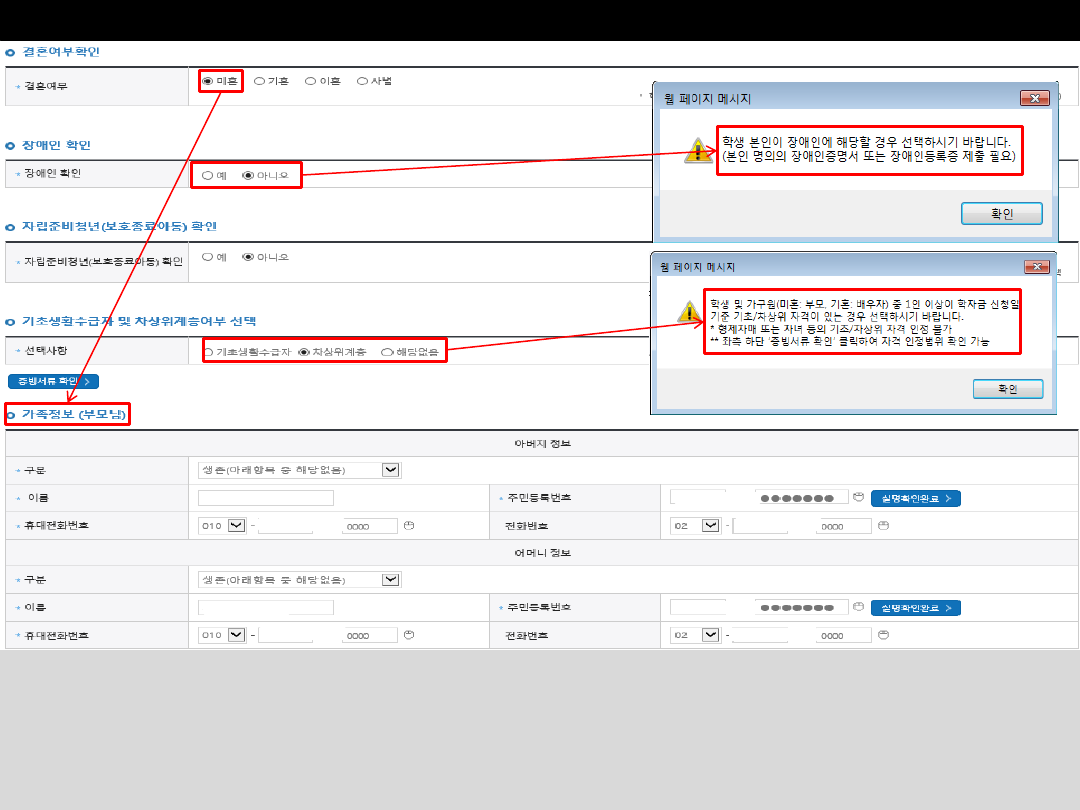Click keyboard icon beside father's resident number

coord(858,498)
